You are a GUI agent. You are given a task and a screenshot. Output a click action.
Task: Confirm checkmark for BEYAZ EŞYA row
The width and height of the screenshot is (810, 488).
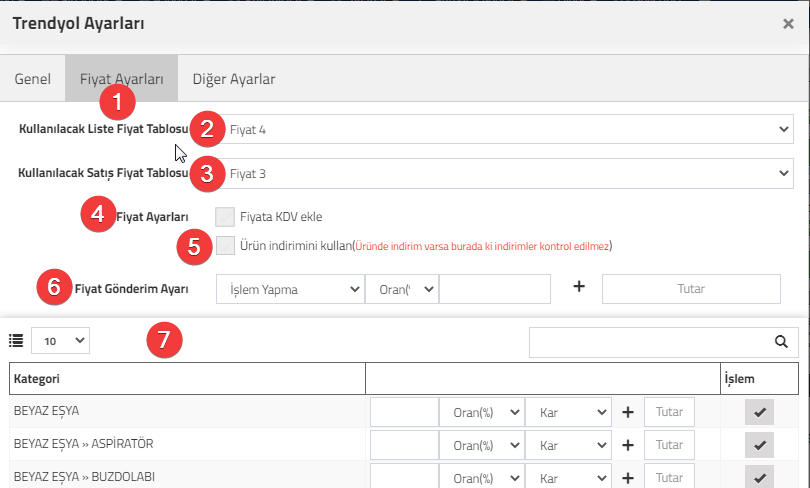(x=759, y=412)
